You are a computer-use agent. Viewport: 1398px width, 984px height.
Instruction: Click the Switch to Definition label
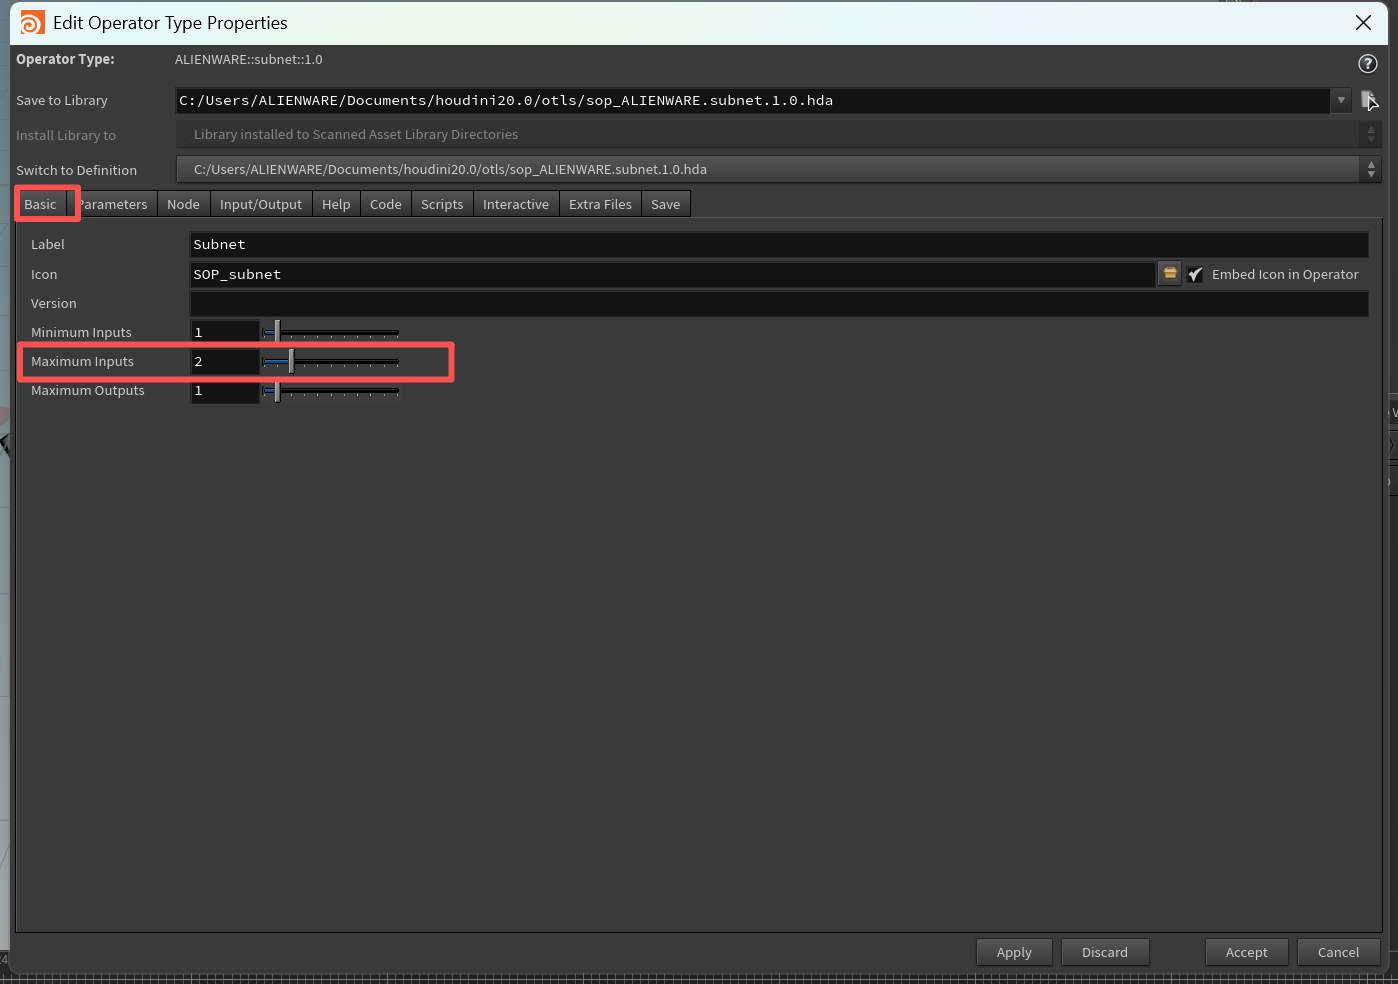click(x=76, y=170)
